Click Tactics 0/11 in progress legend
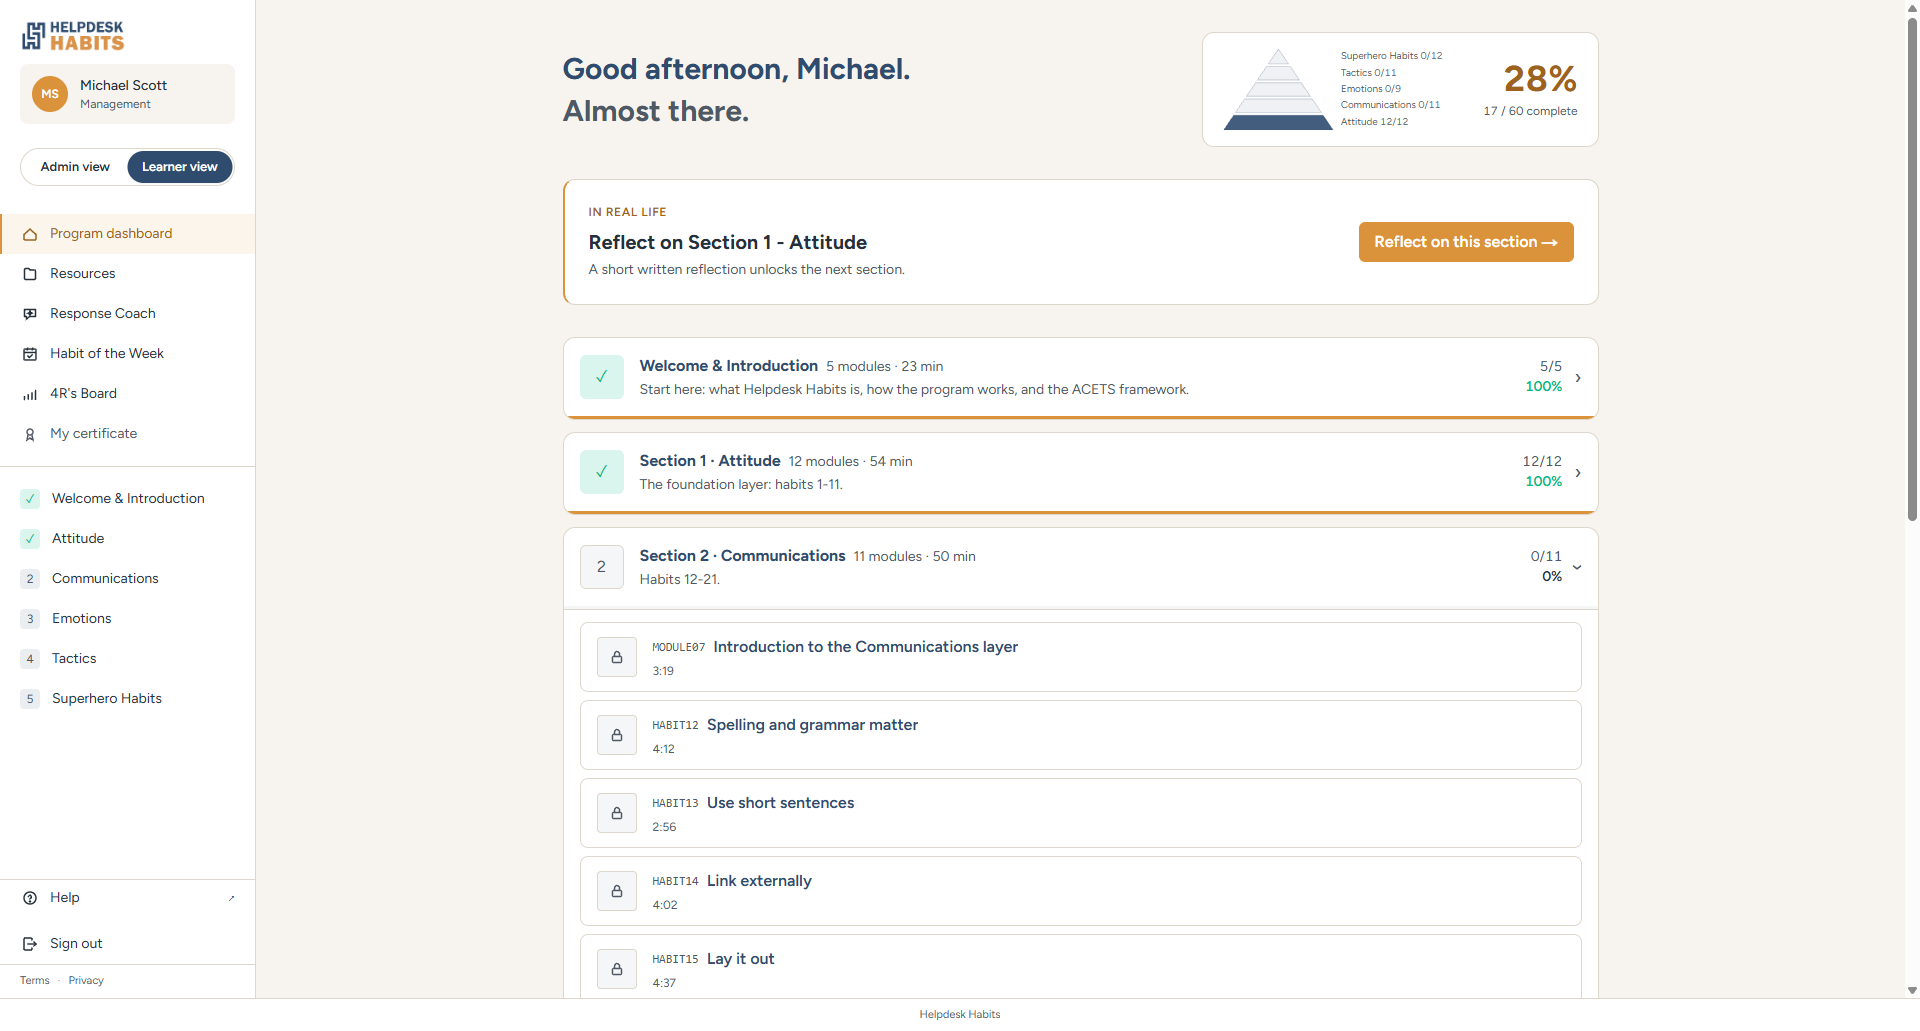Viewport: 1920px width, 1031px height. (1368, 73)
